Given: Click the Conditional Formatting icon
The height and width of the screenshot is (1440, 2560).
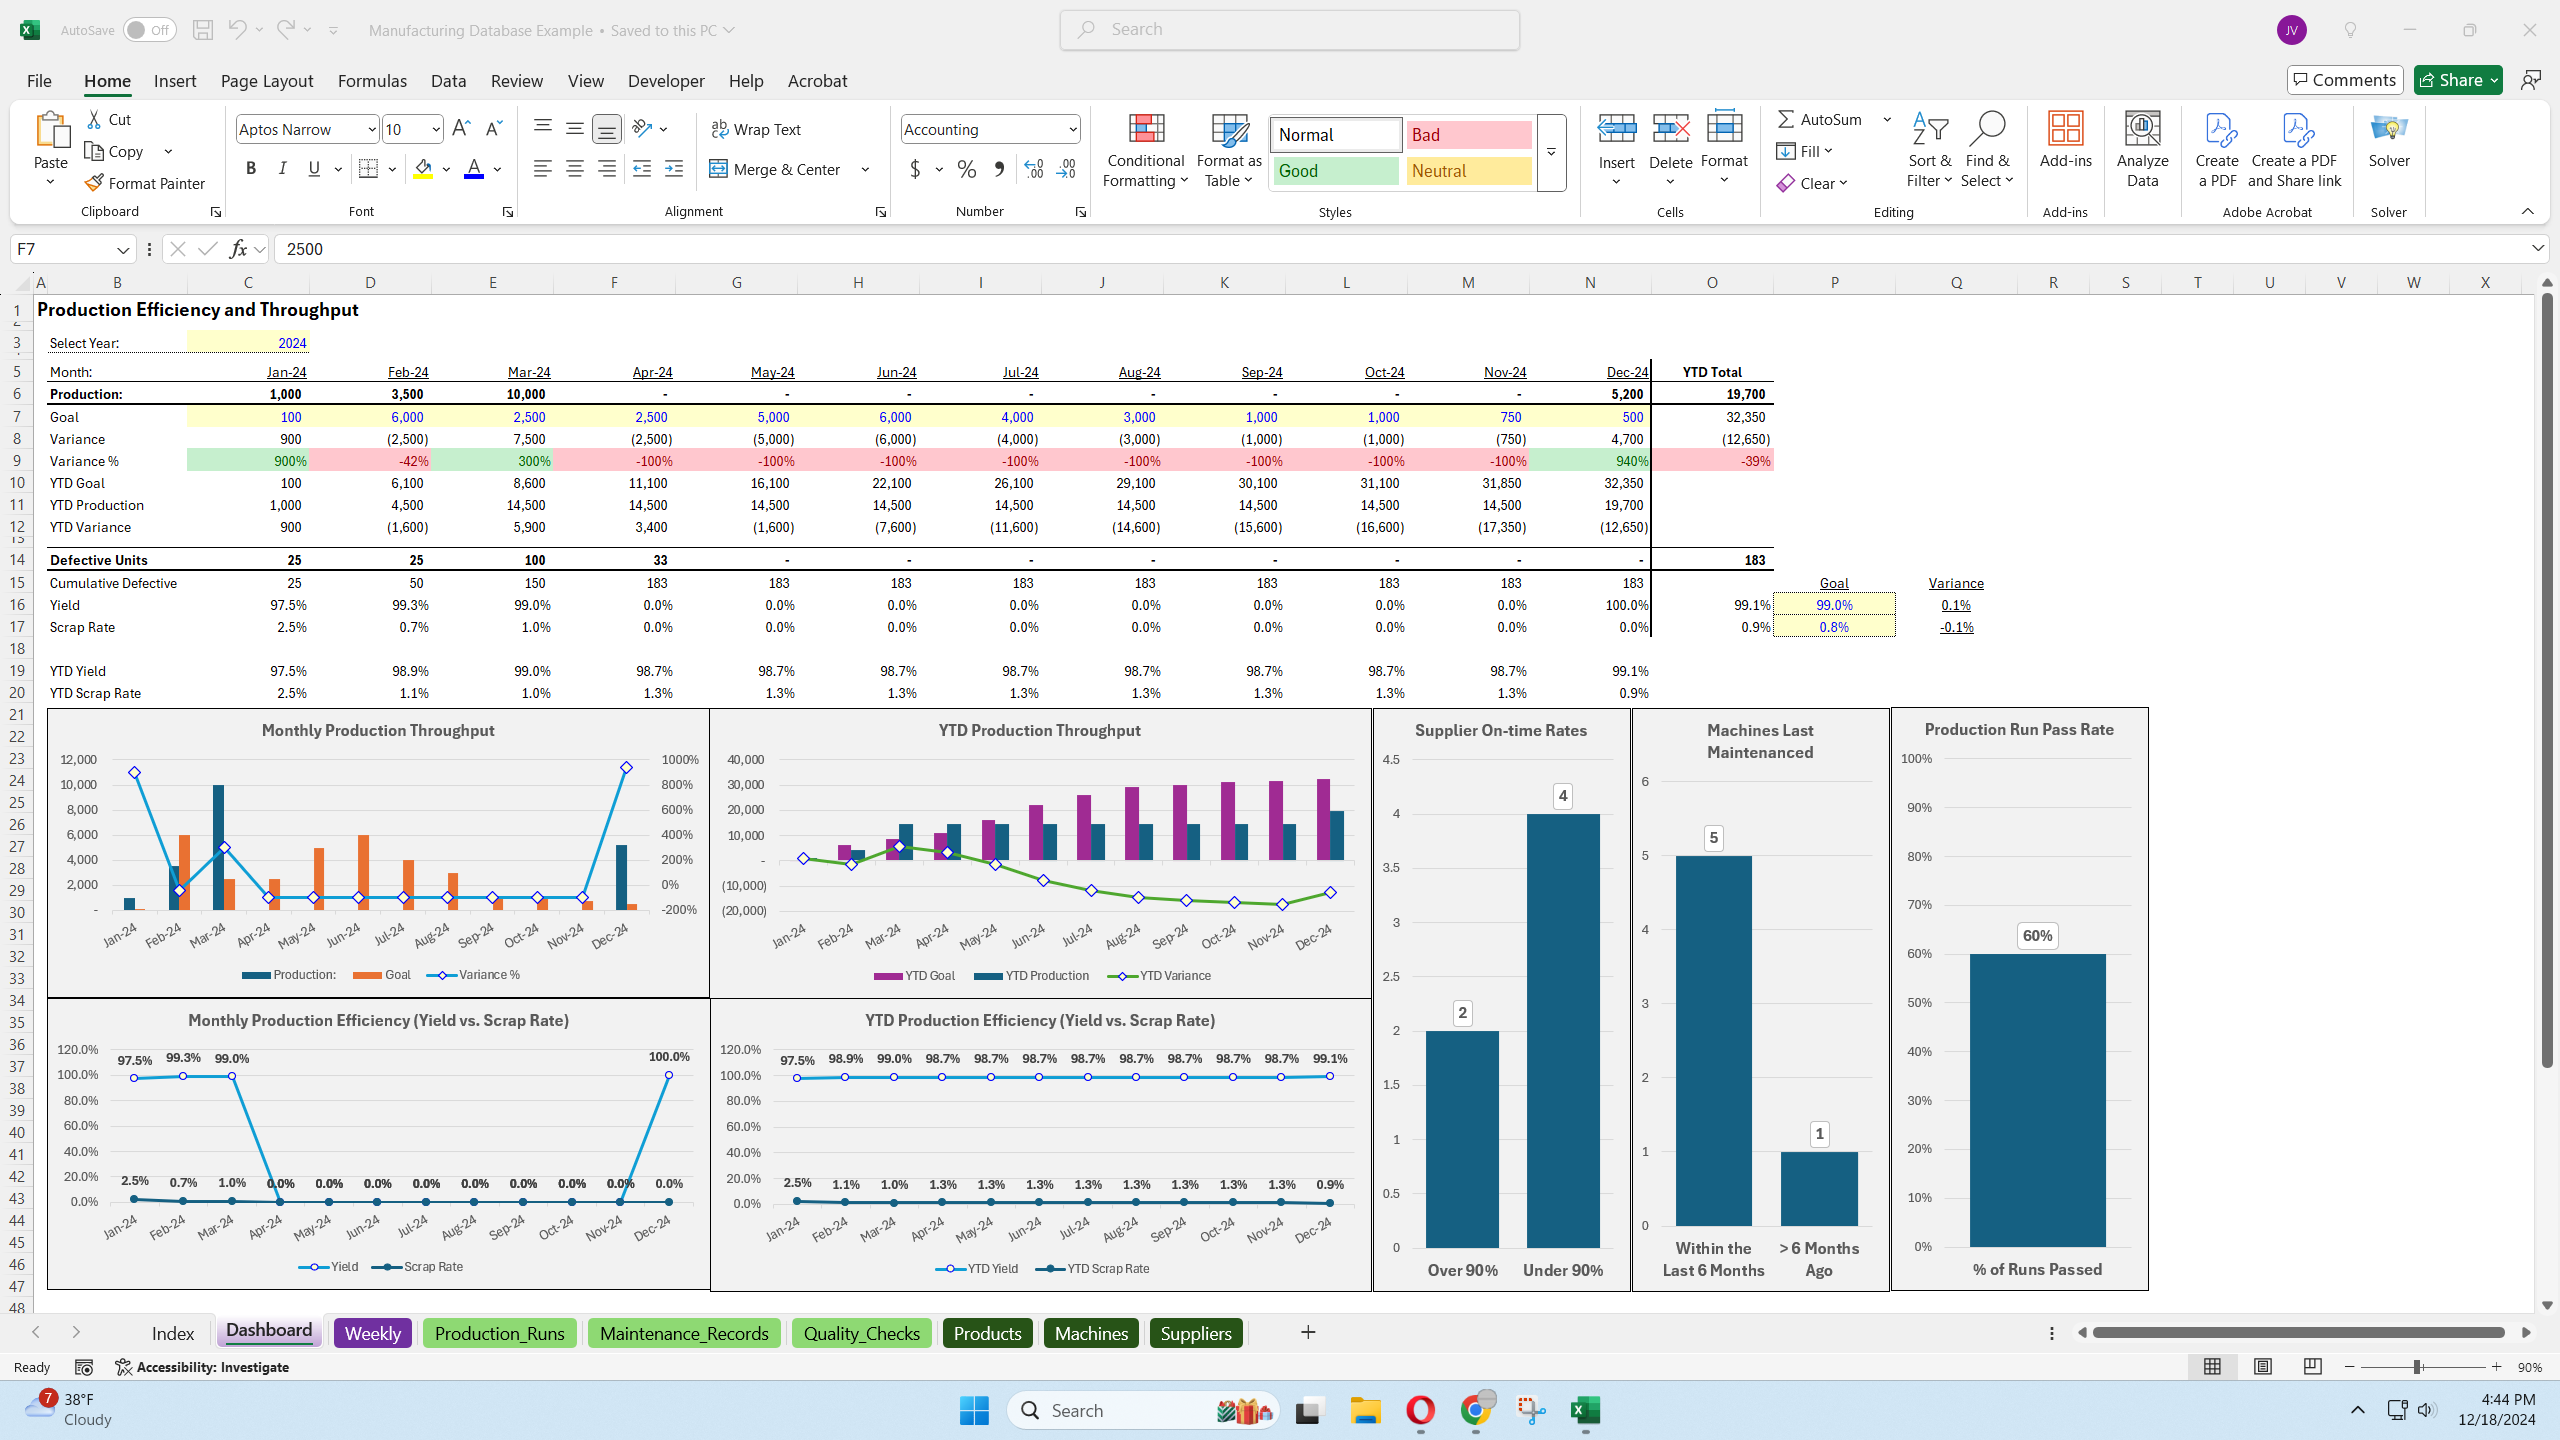Looking at the screenshot, I should point(1145,130).
